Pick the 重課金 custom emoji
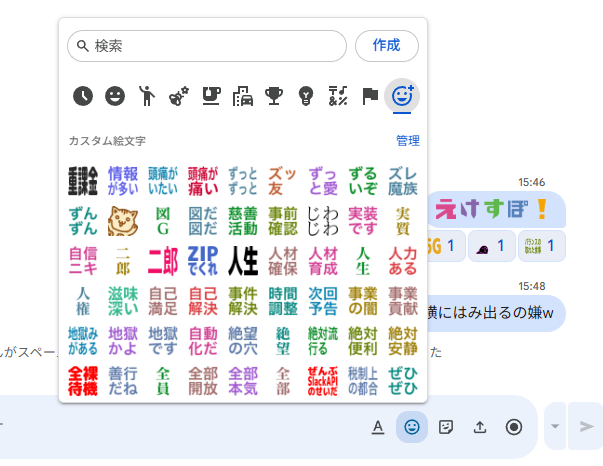 click(x=83, y=181)
